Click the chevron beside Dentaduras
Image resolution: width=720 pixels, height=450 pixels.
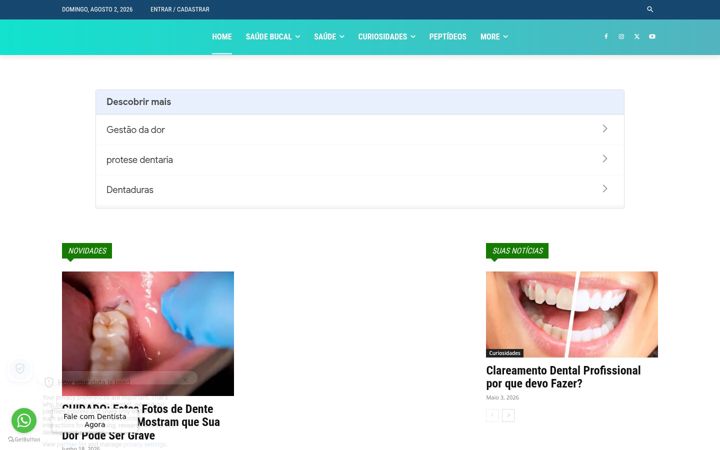[605, 189]
